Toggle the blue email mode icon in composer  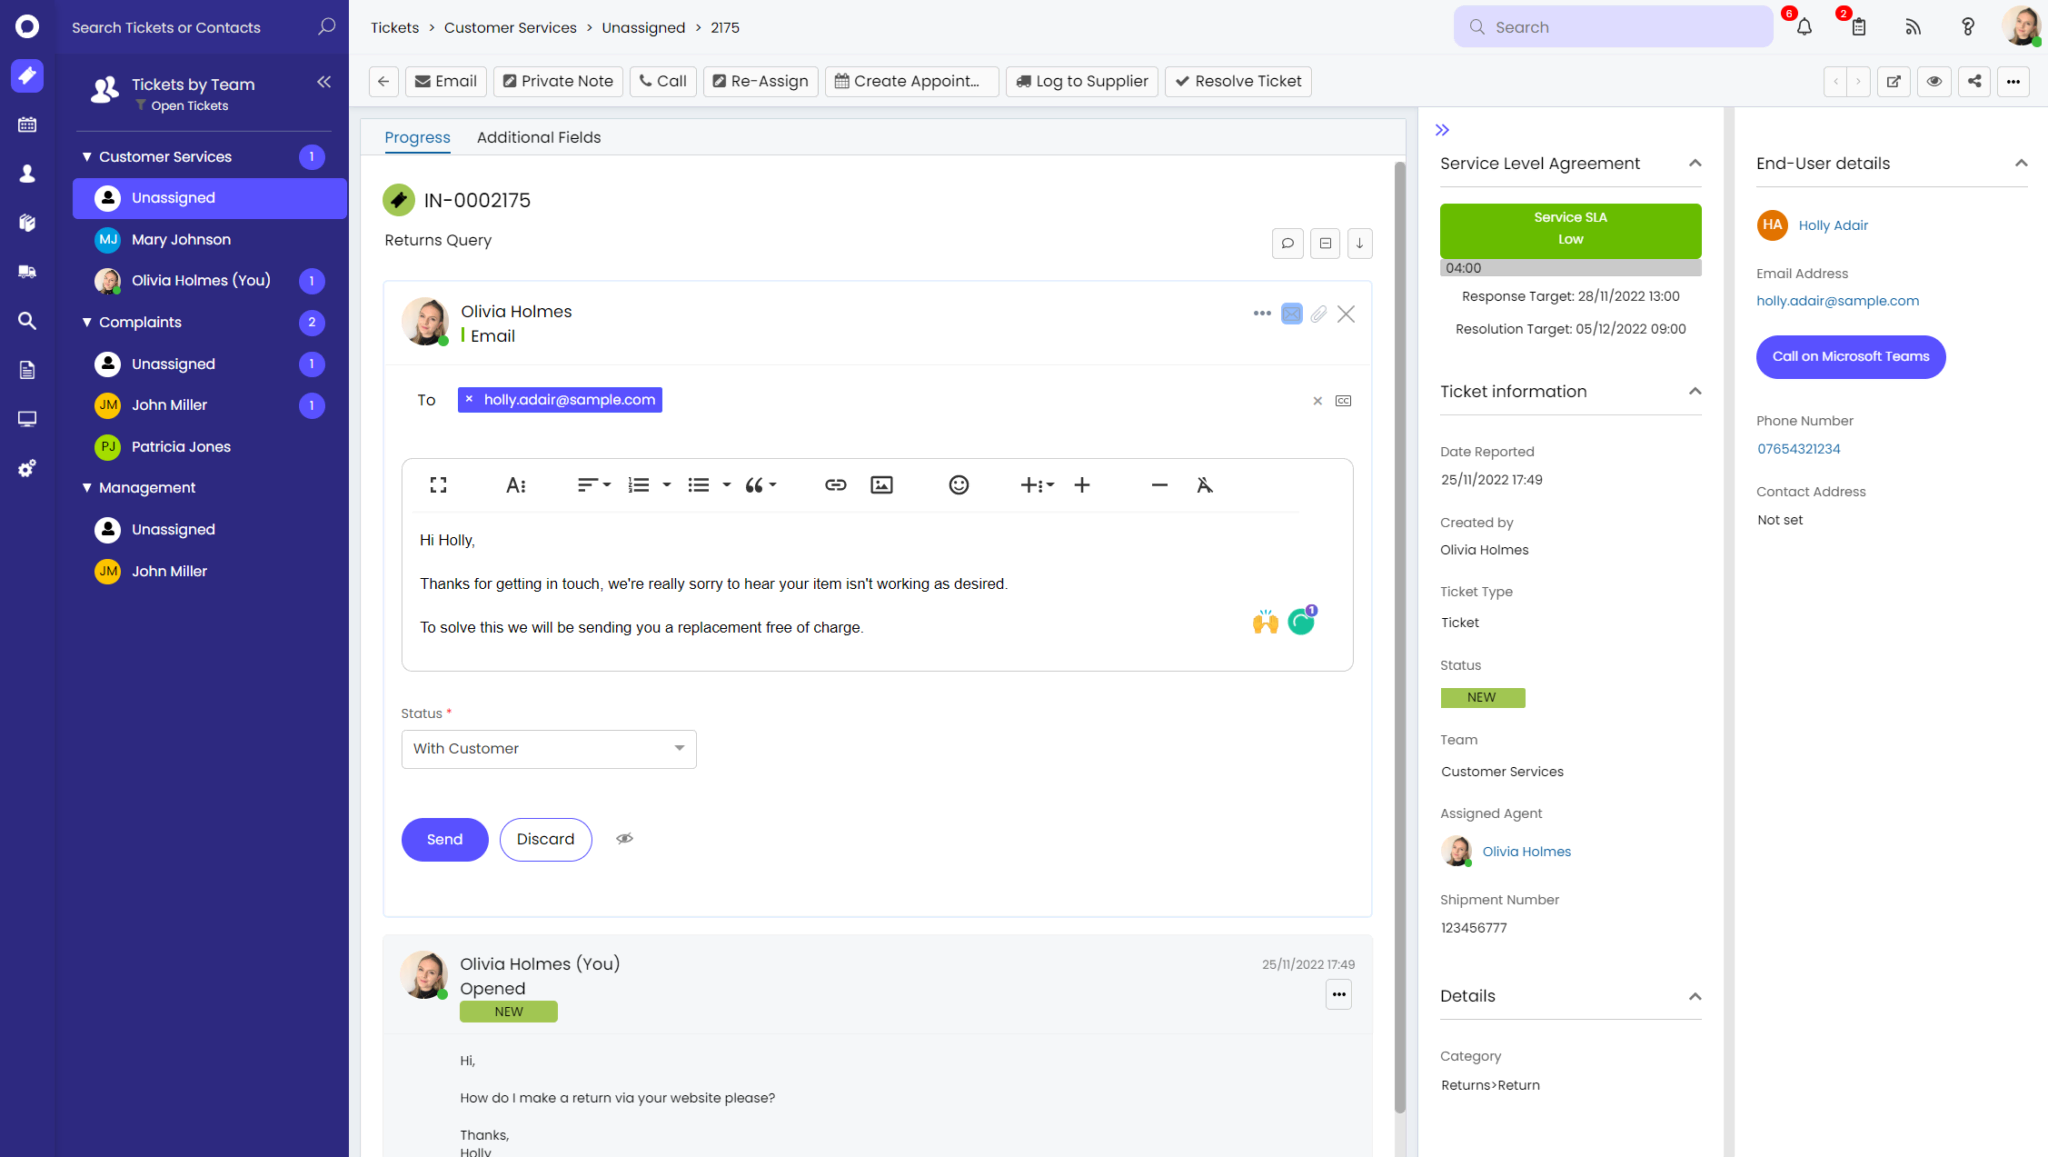coord(1292,314)
